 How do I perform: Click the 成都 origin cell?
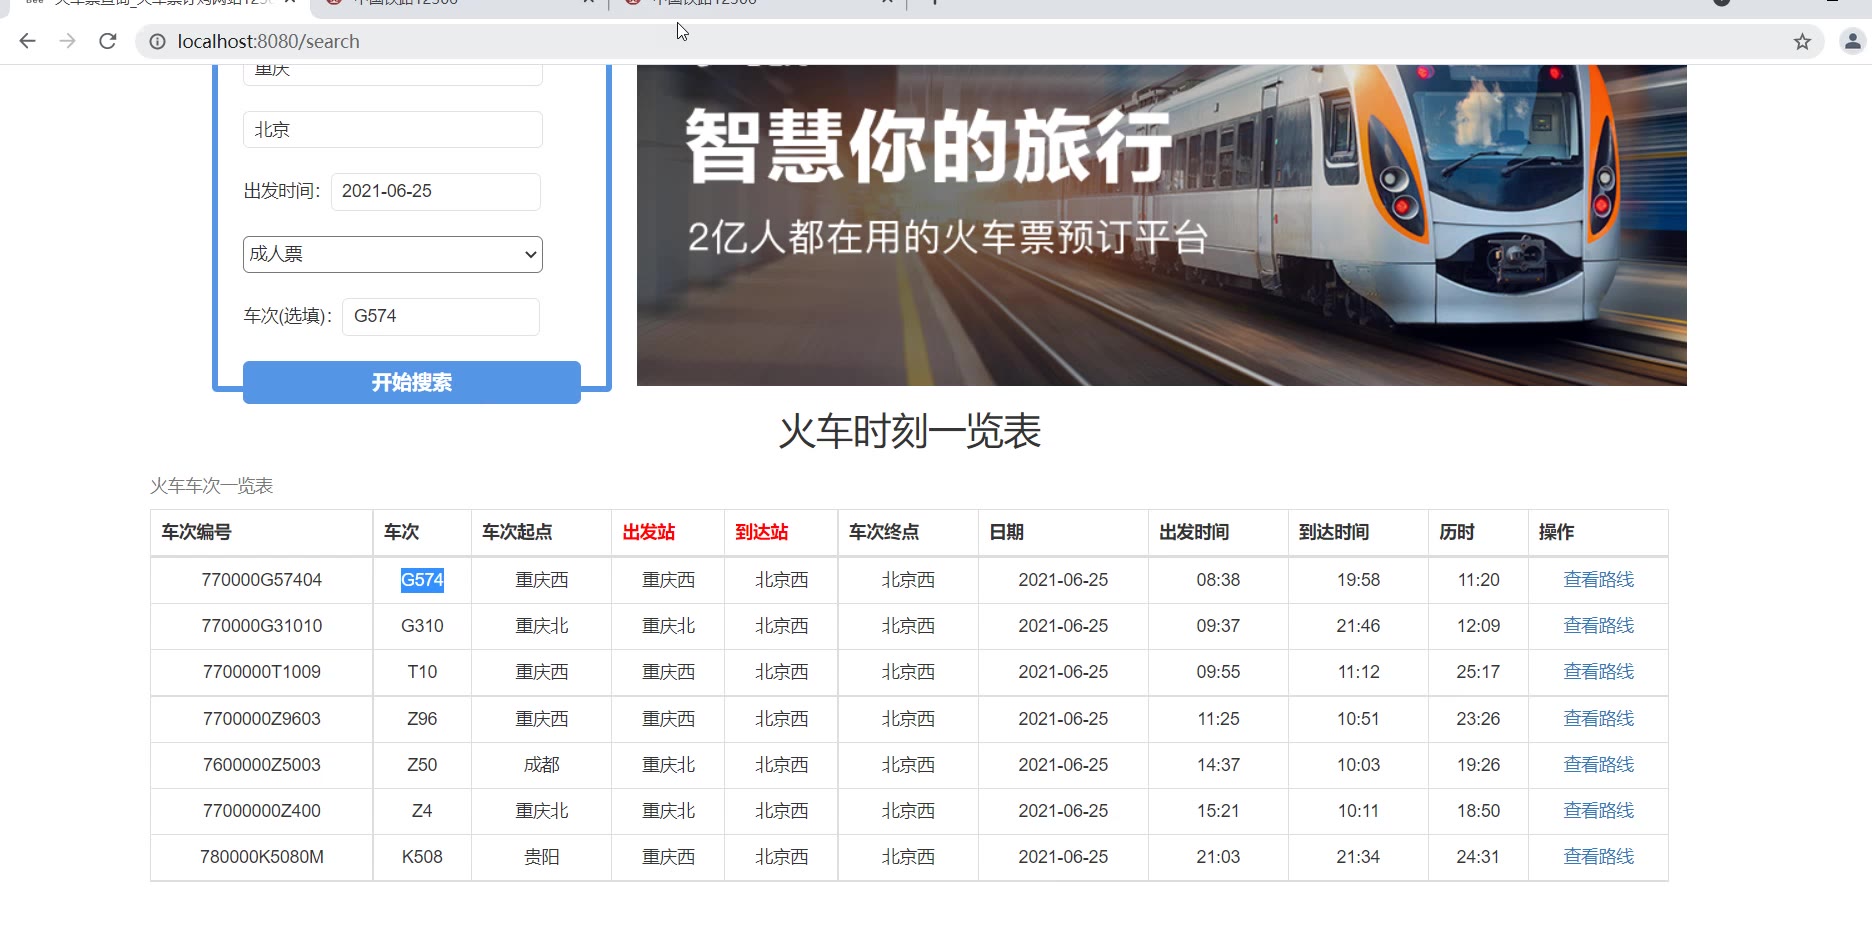[x=542, y=765]
